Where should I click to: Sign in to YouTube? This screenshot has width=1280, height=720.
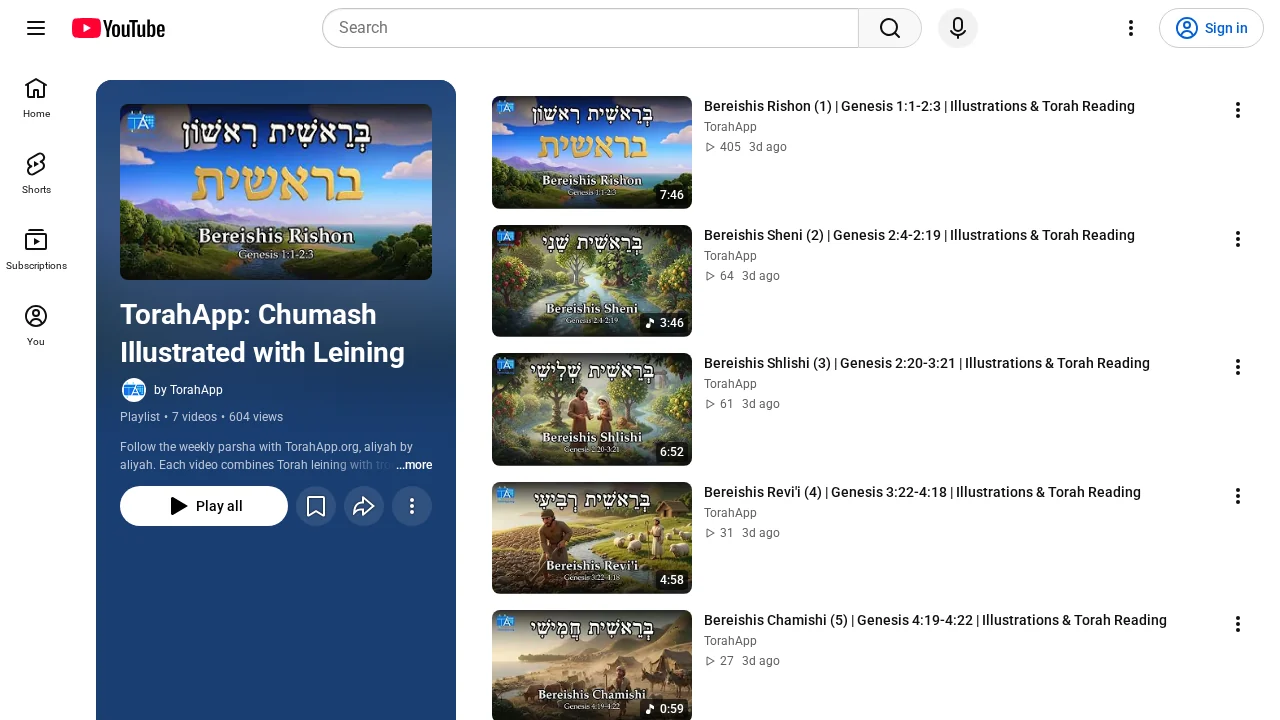[x=1211, y=28]
